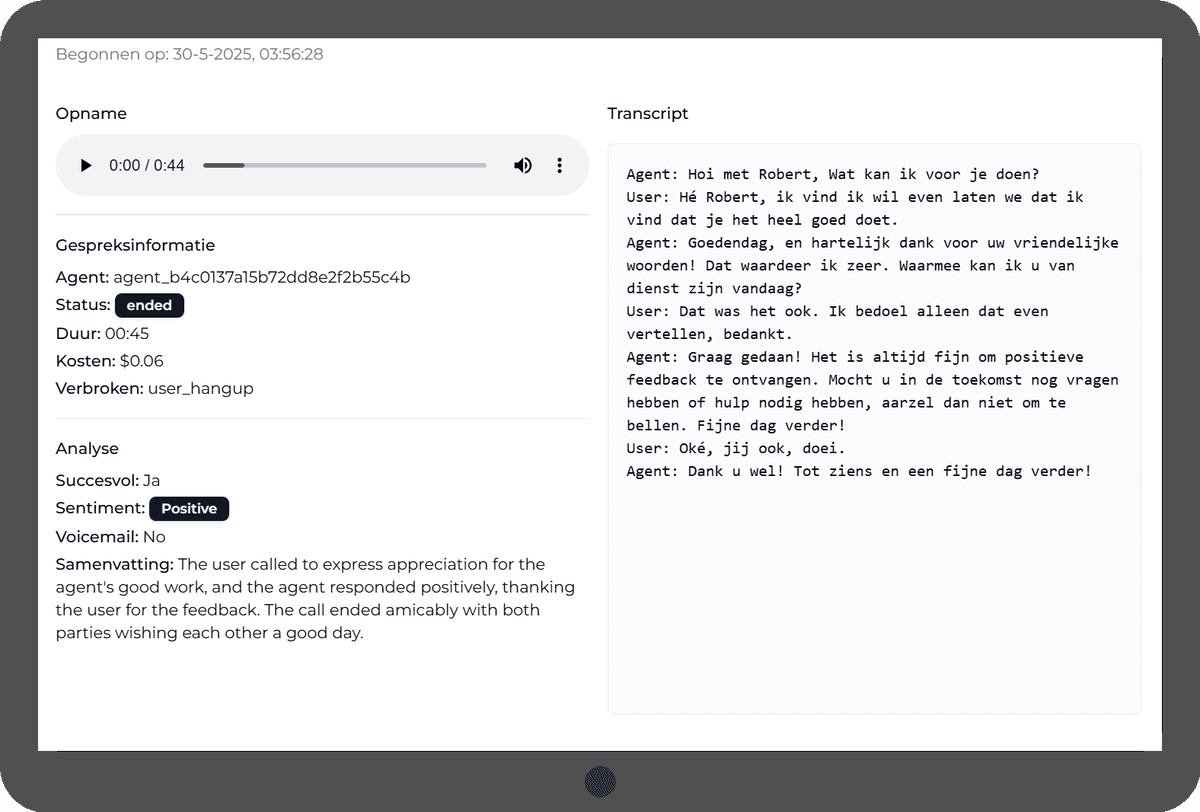Click the dark circular widget icon below the panel
This screenshot has height=812, width=1200.
click(600, 782)
